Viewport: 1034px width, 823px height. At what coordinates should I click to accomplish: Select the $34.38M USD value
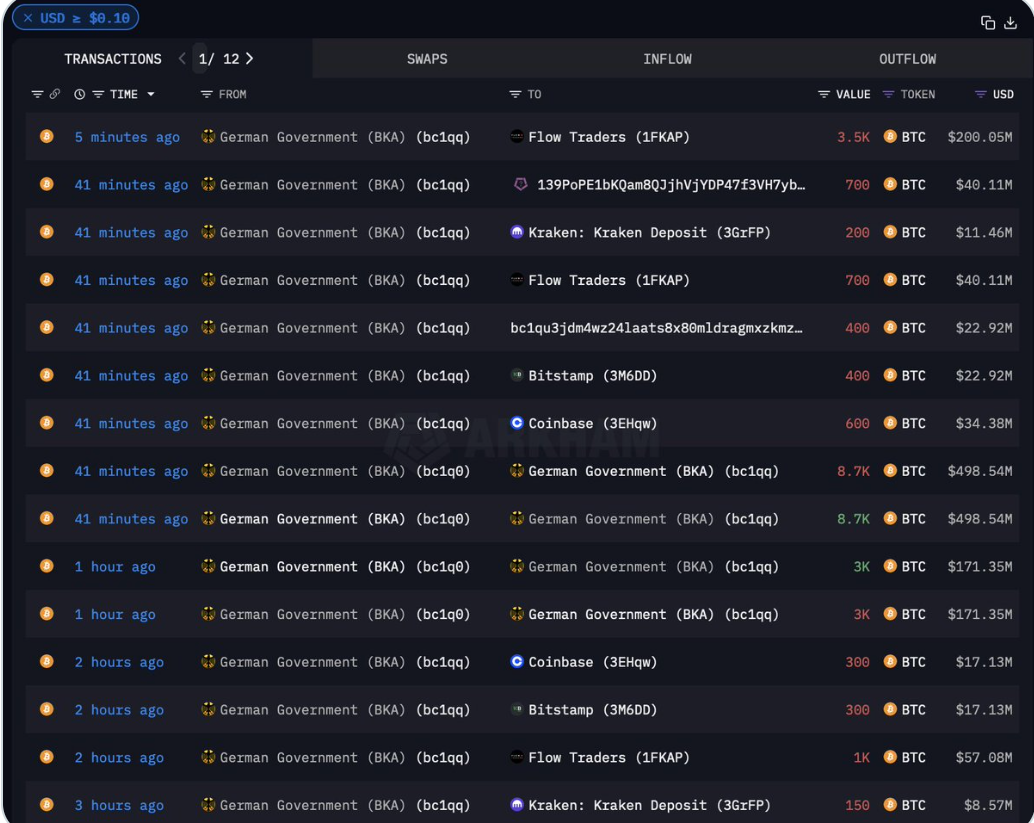[984, 423]
